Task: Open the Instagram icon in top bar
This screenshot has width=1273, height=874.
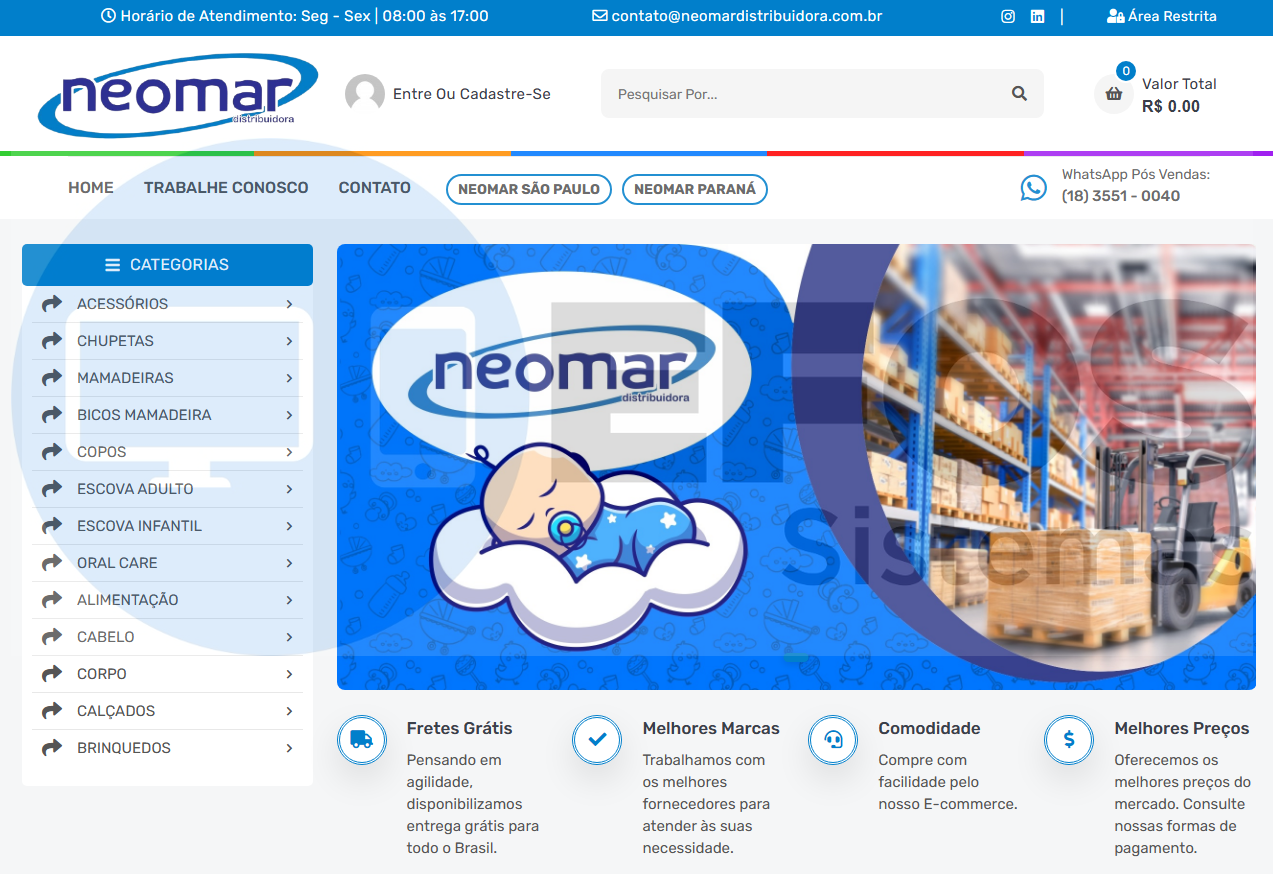Action: pos(1008,17)
